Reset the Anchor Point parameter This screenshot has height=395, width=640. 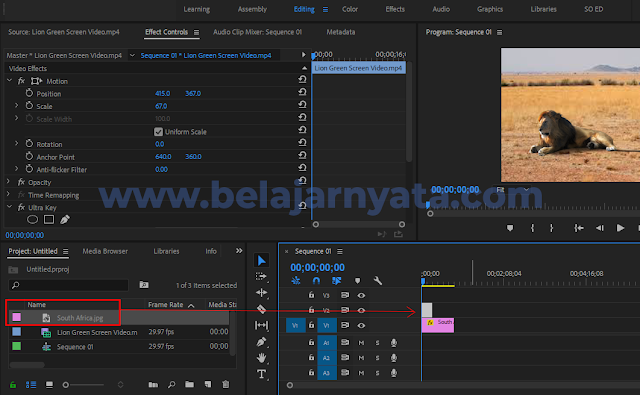[302, 155]
